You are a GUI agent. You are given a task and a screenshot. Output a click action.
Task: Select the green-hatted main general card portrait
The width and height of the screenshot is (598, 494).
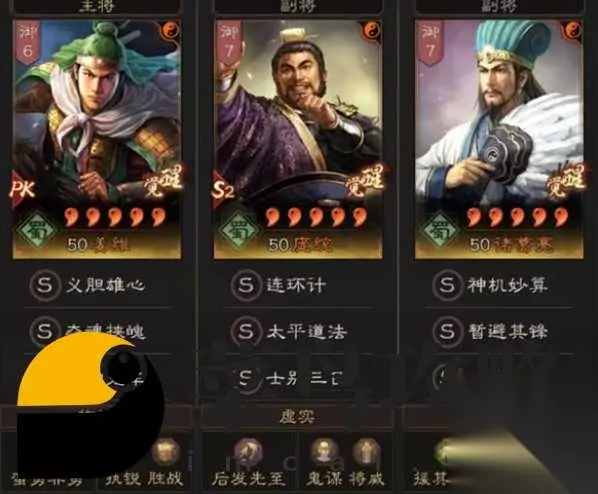[97, 139]
